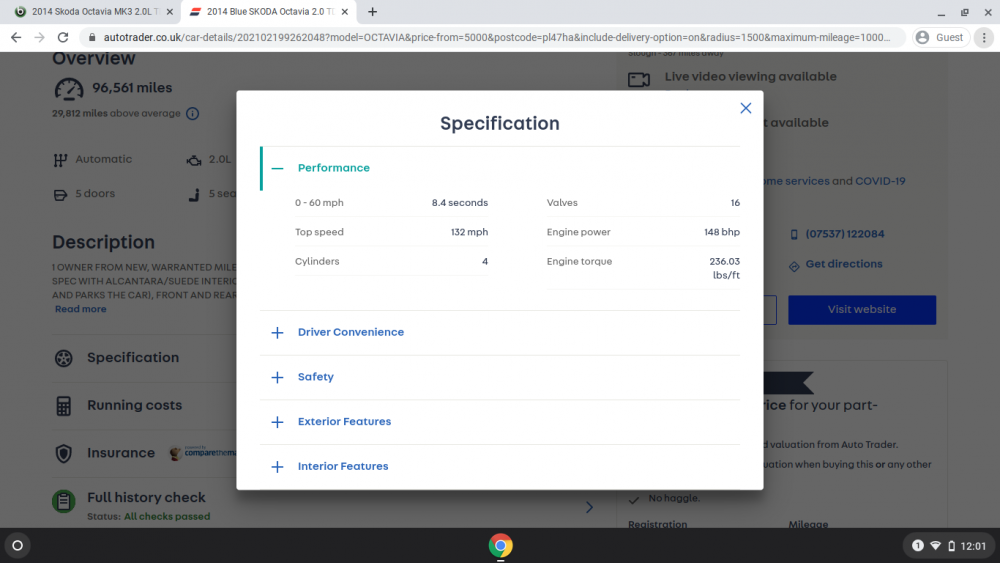Open the Driver Convenience heading
This screenshot has height=563, width=1000.
coord(351,332)
